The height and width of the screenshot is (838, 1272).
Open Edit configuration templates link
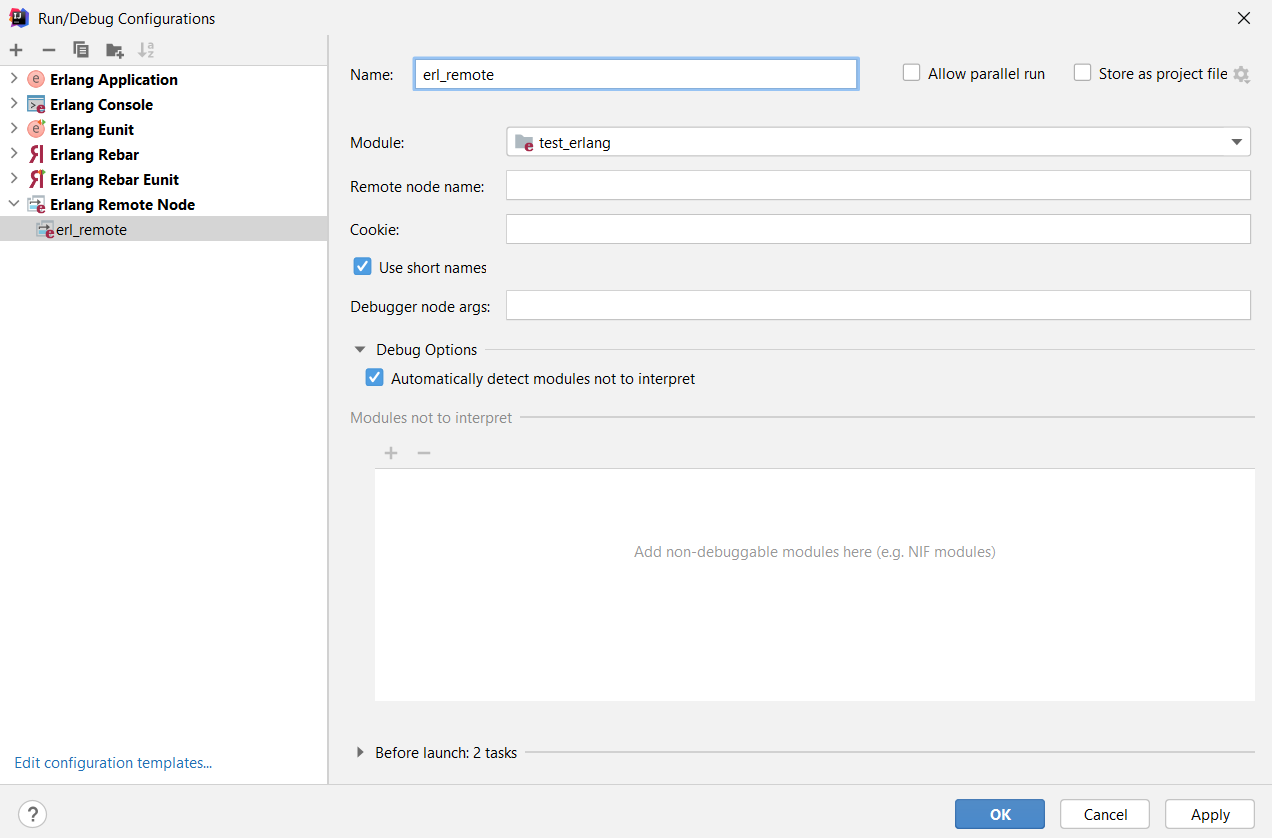[x=113, y=762]
